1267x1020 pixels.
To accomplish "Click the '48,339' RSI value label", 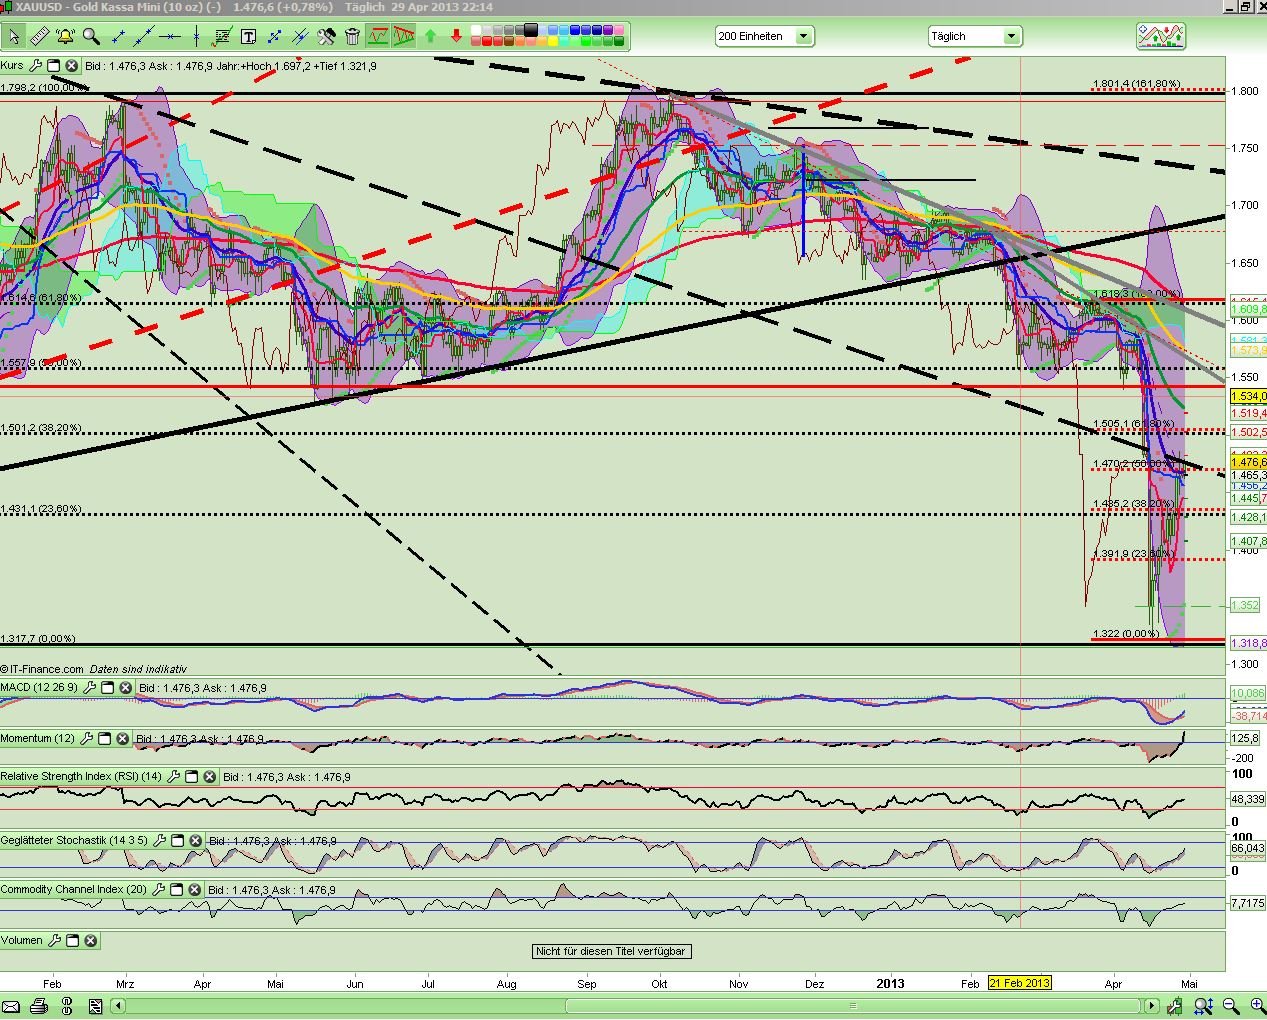I will point(1248,799).
